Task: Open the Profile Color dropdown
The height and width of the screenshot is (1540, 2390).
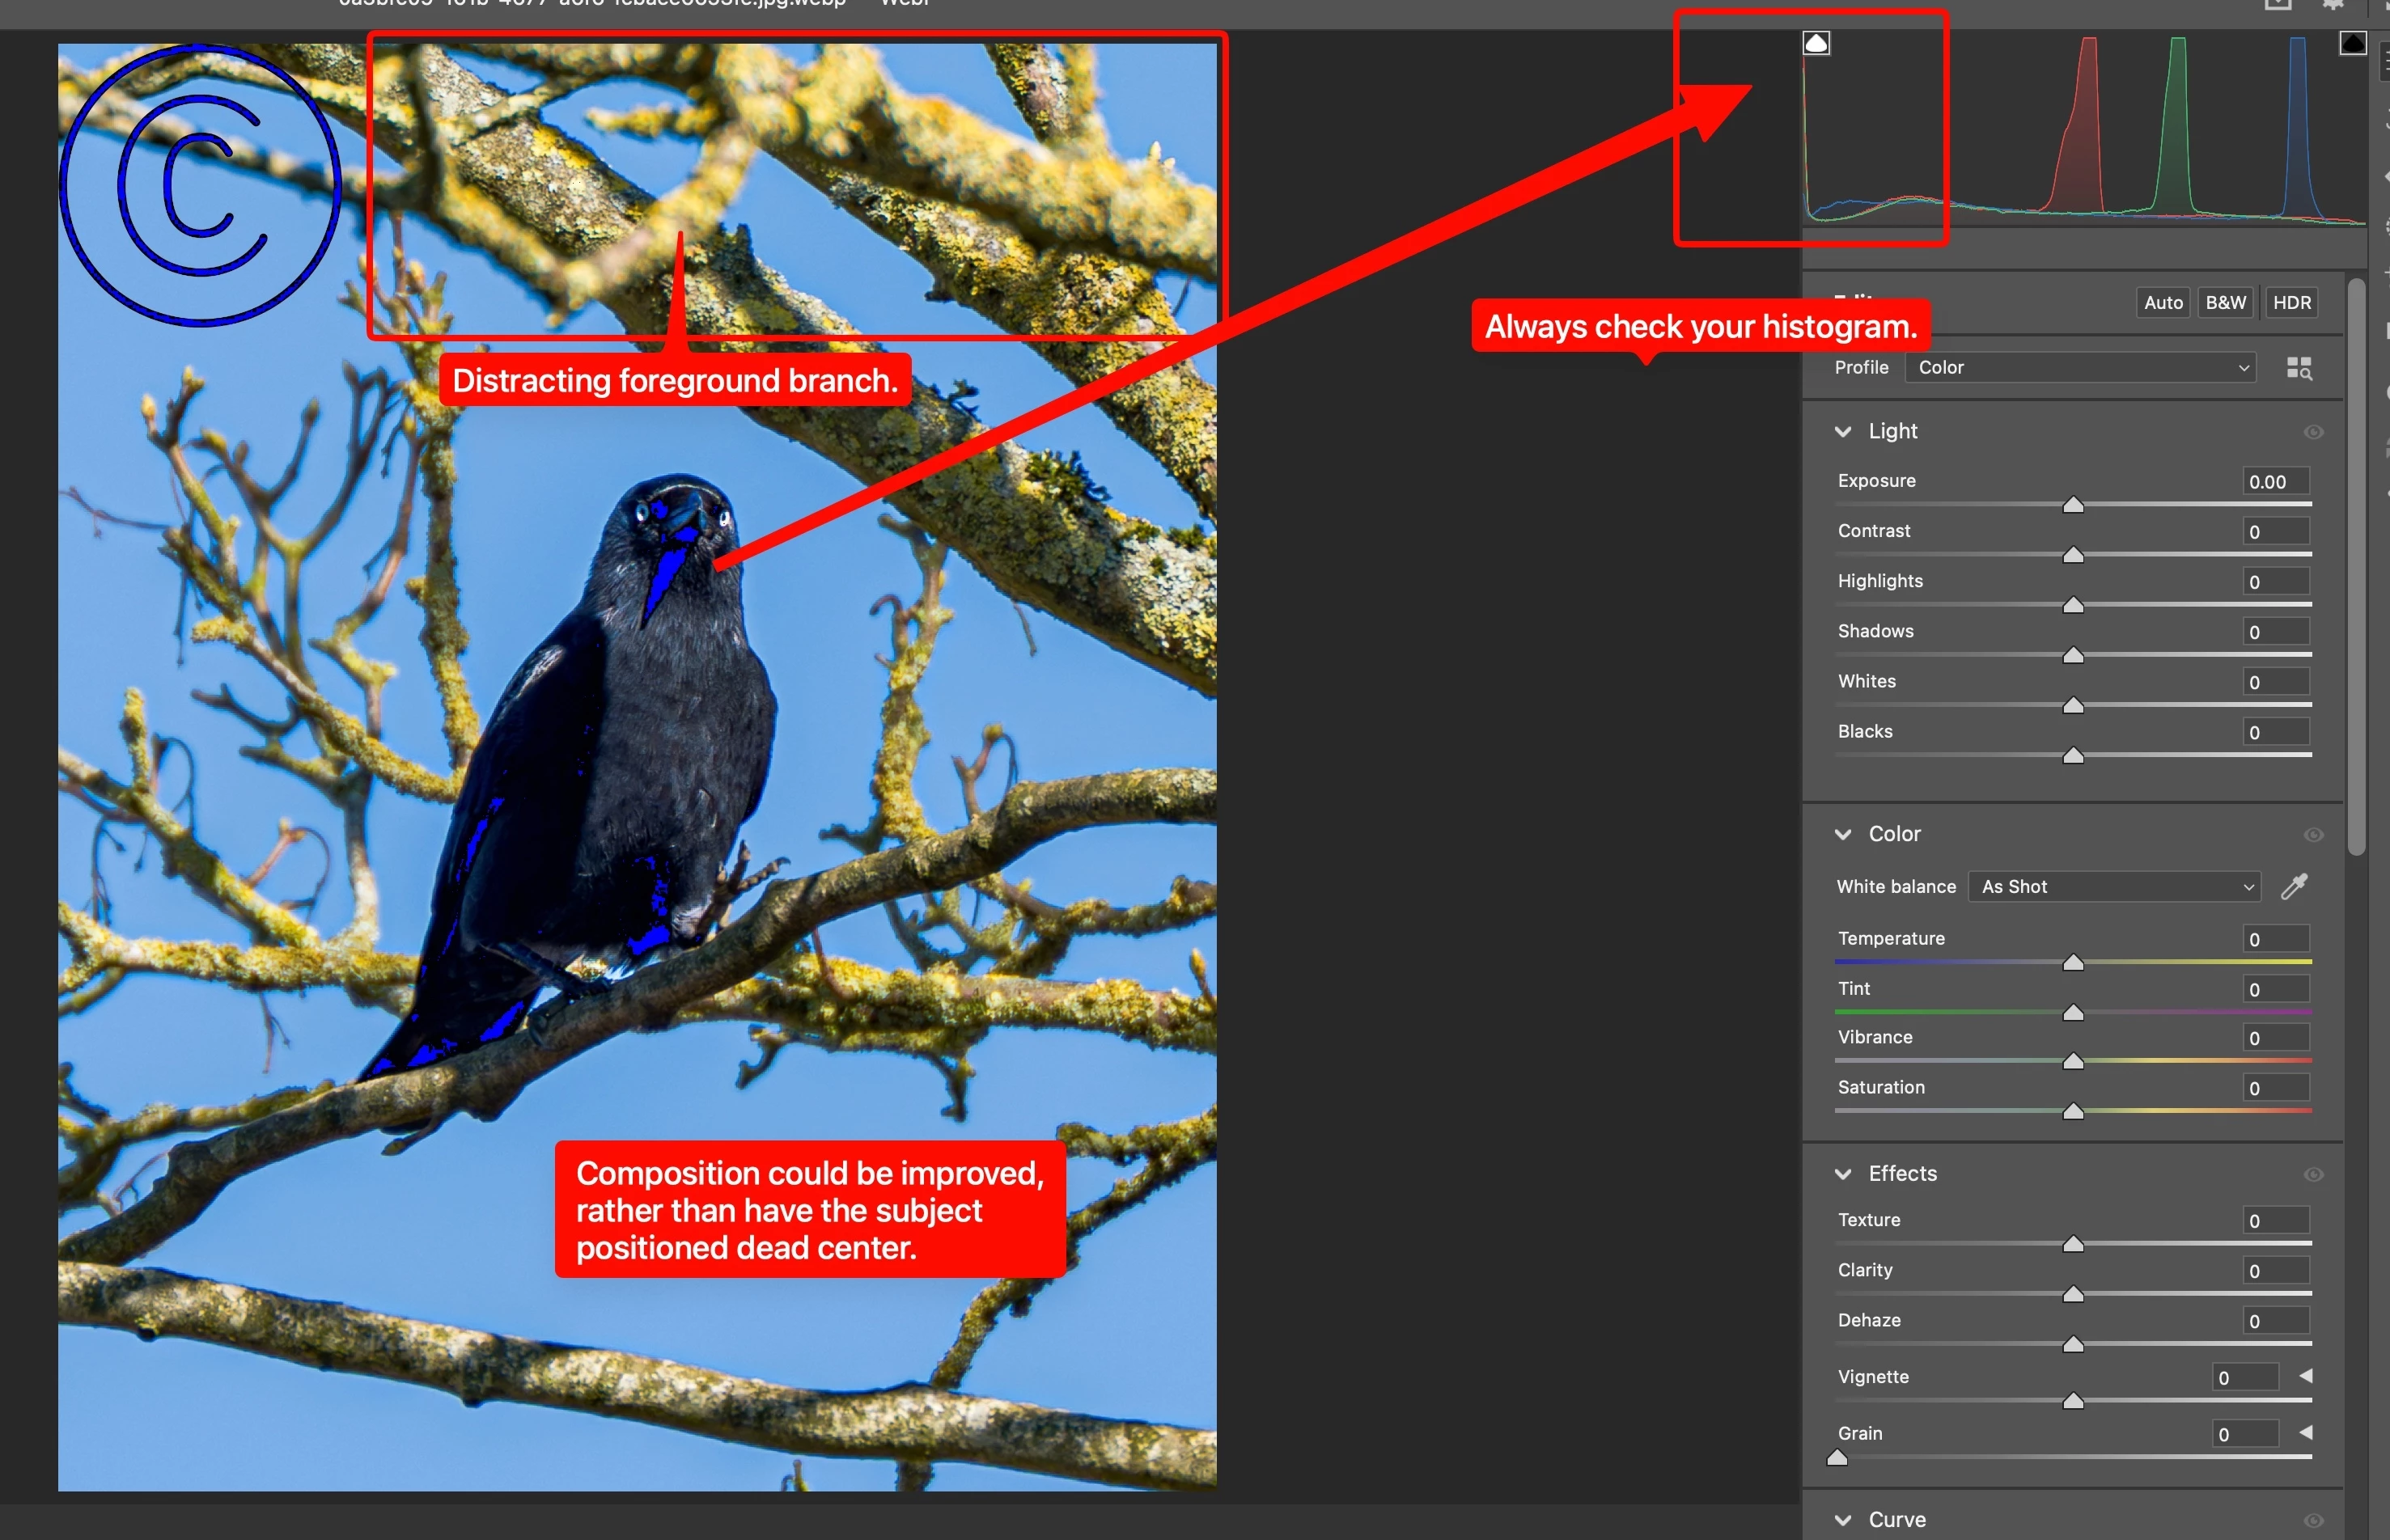Action: tap(2080, 368)
